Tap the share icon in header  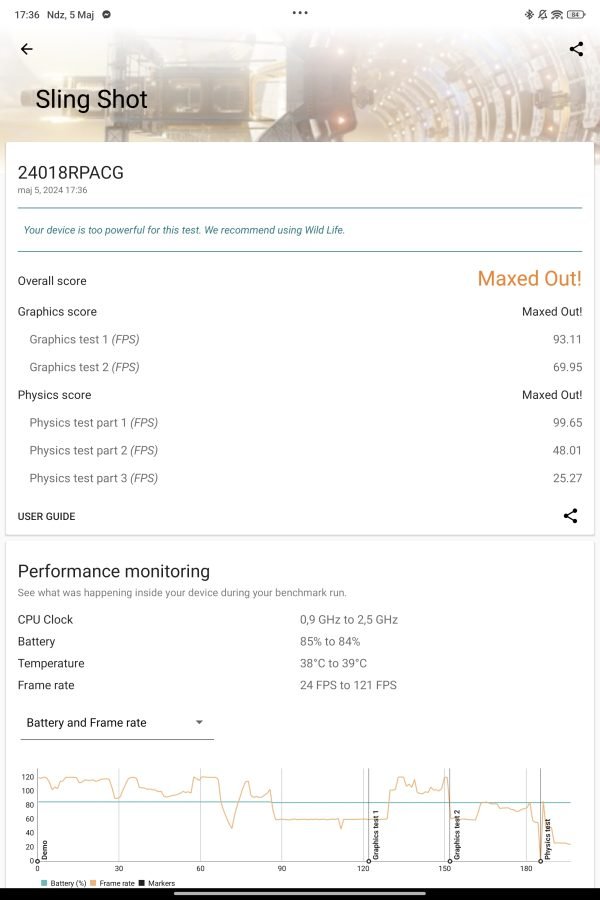tap(576, 49)
